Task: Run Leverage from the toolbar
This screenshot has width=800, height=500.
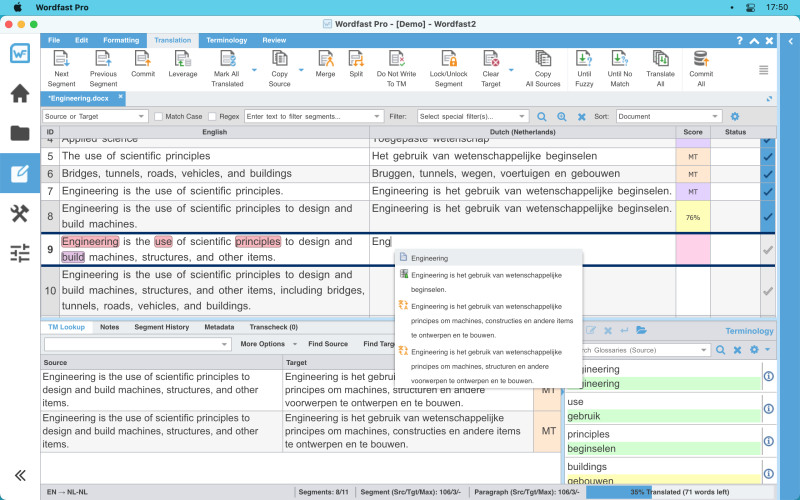Action: (x=183, y=59)
